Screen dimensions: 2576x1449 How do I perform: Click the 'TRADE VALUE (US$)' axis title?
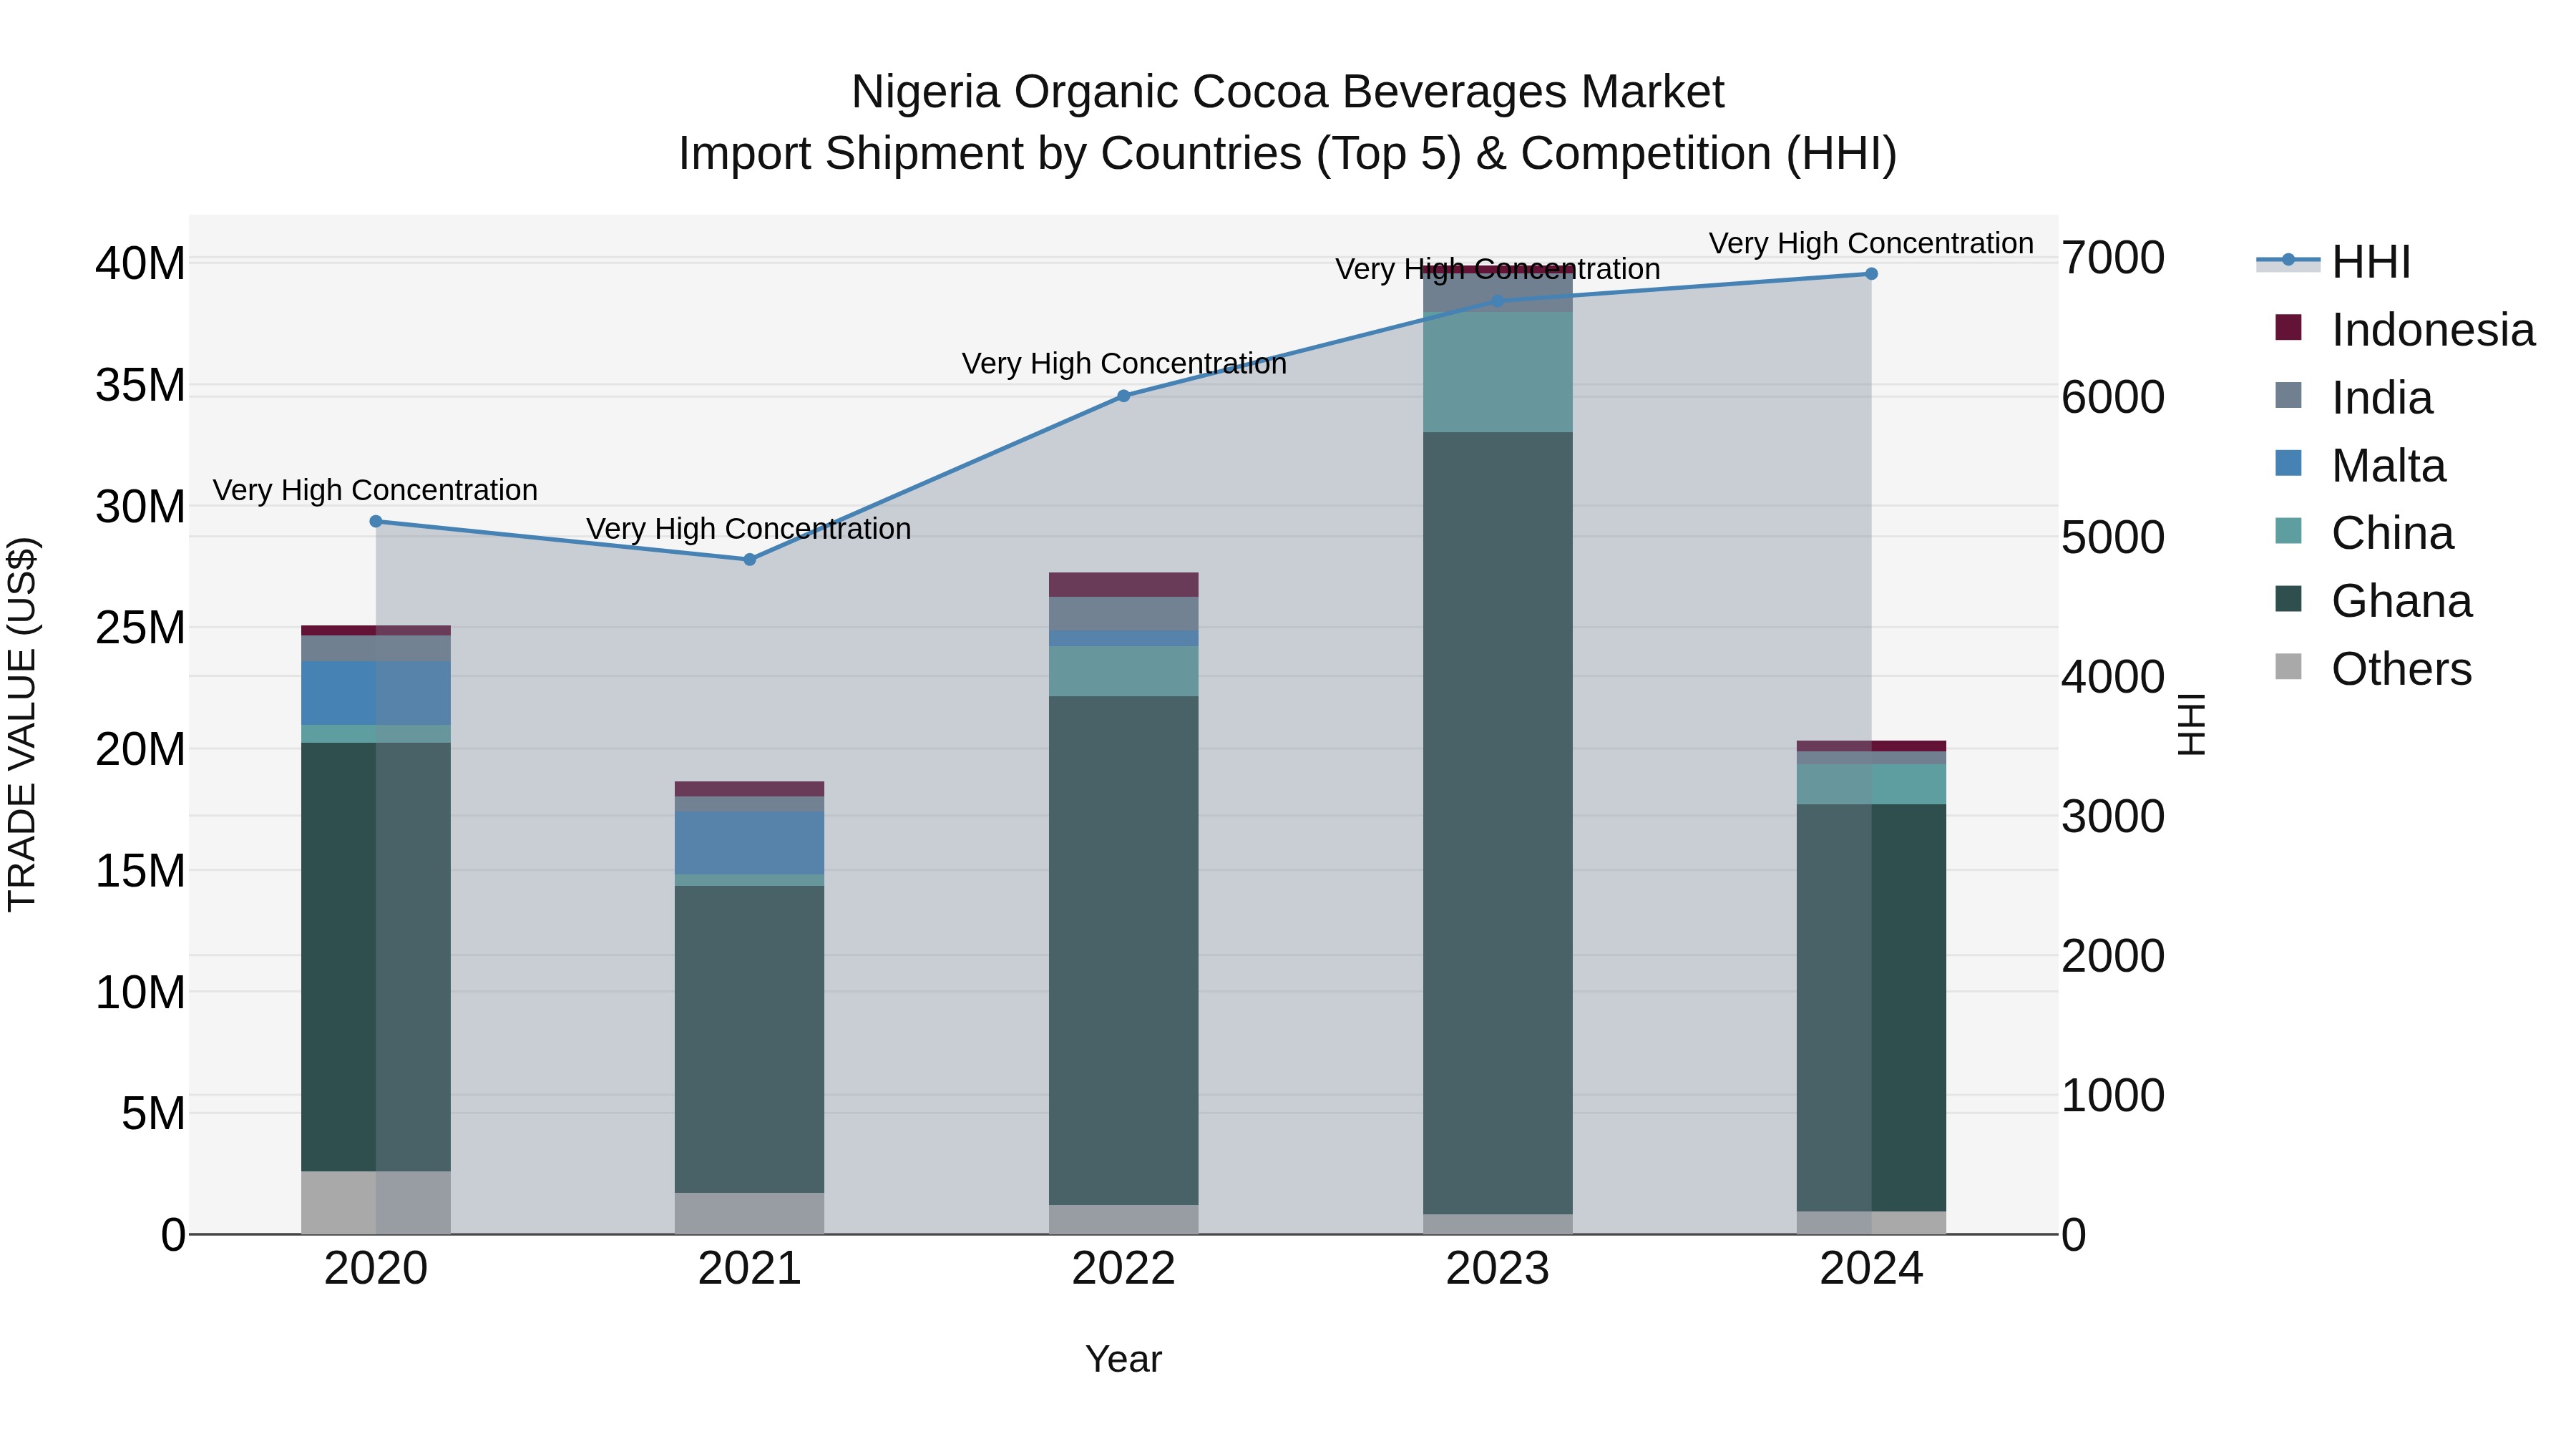23,724
